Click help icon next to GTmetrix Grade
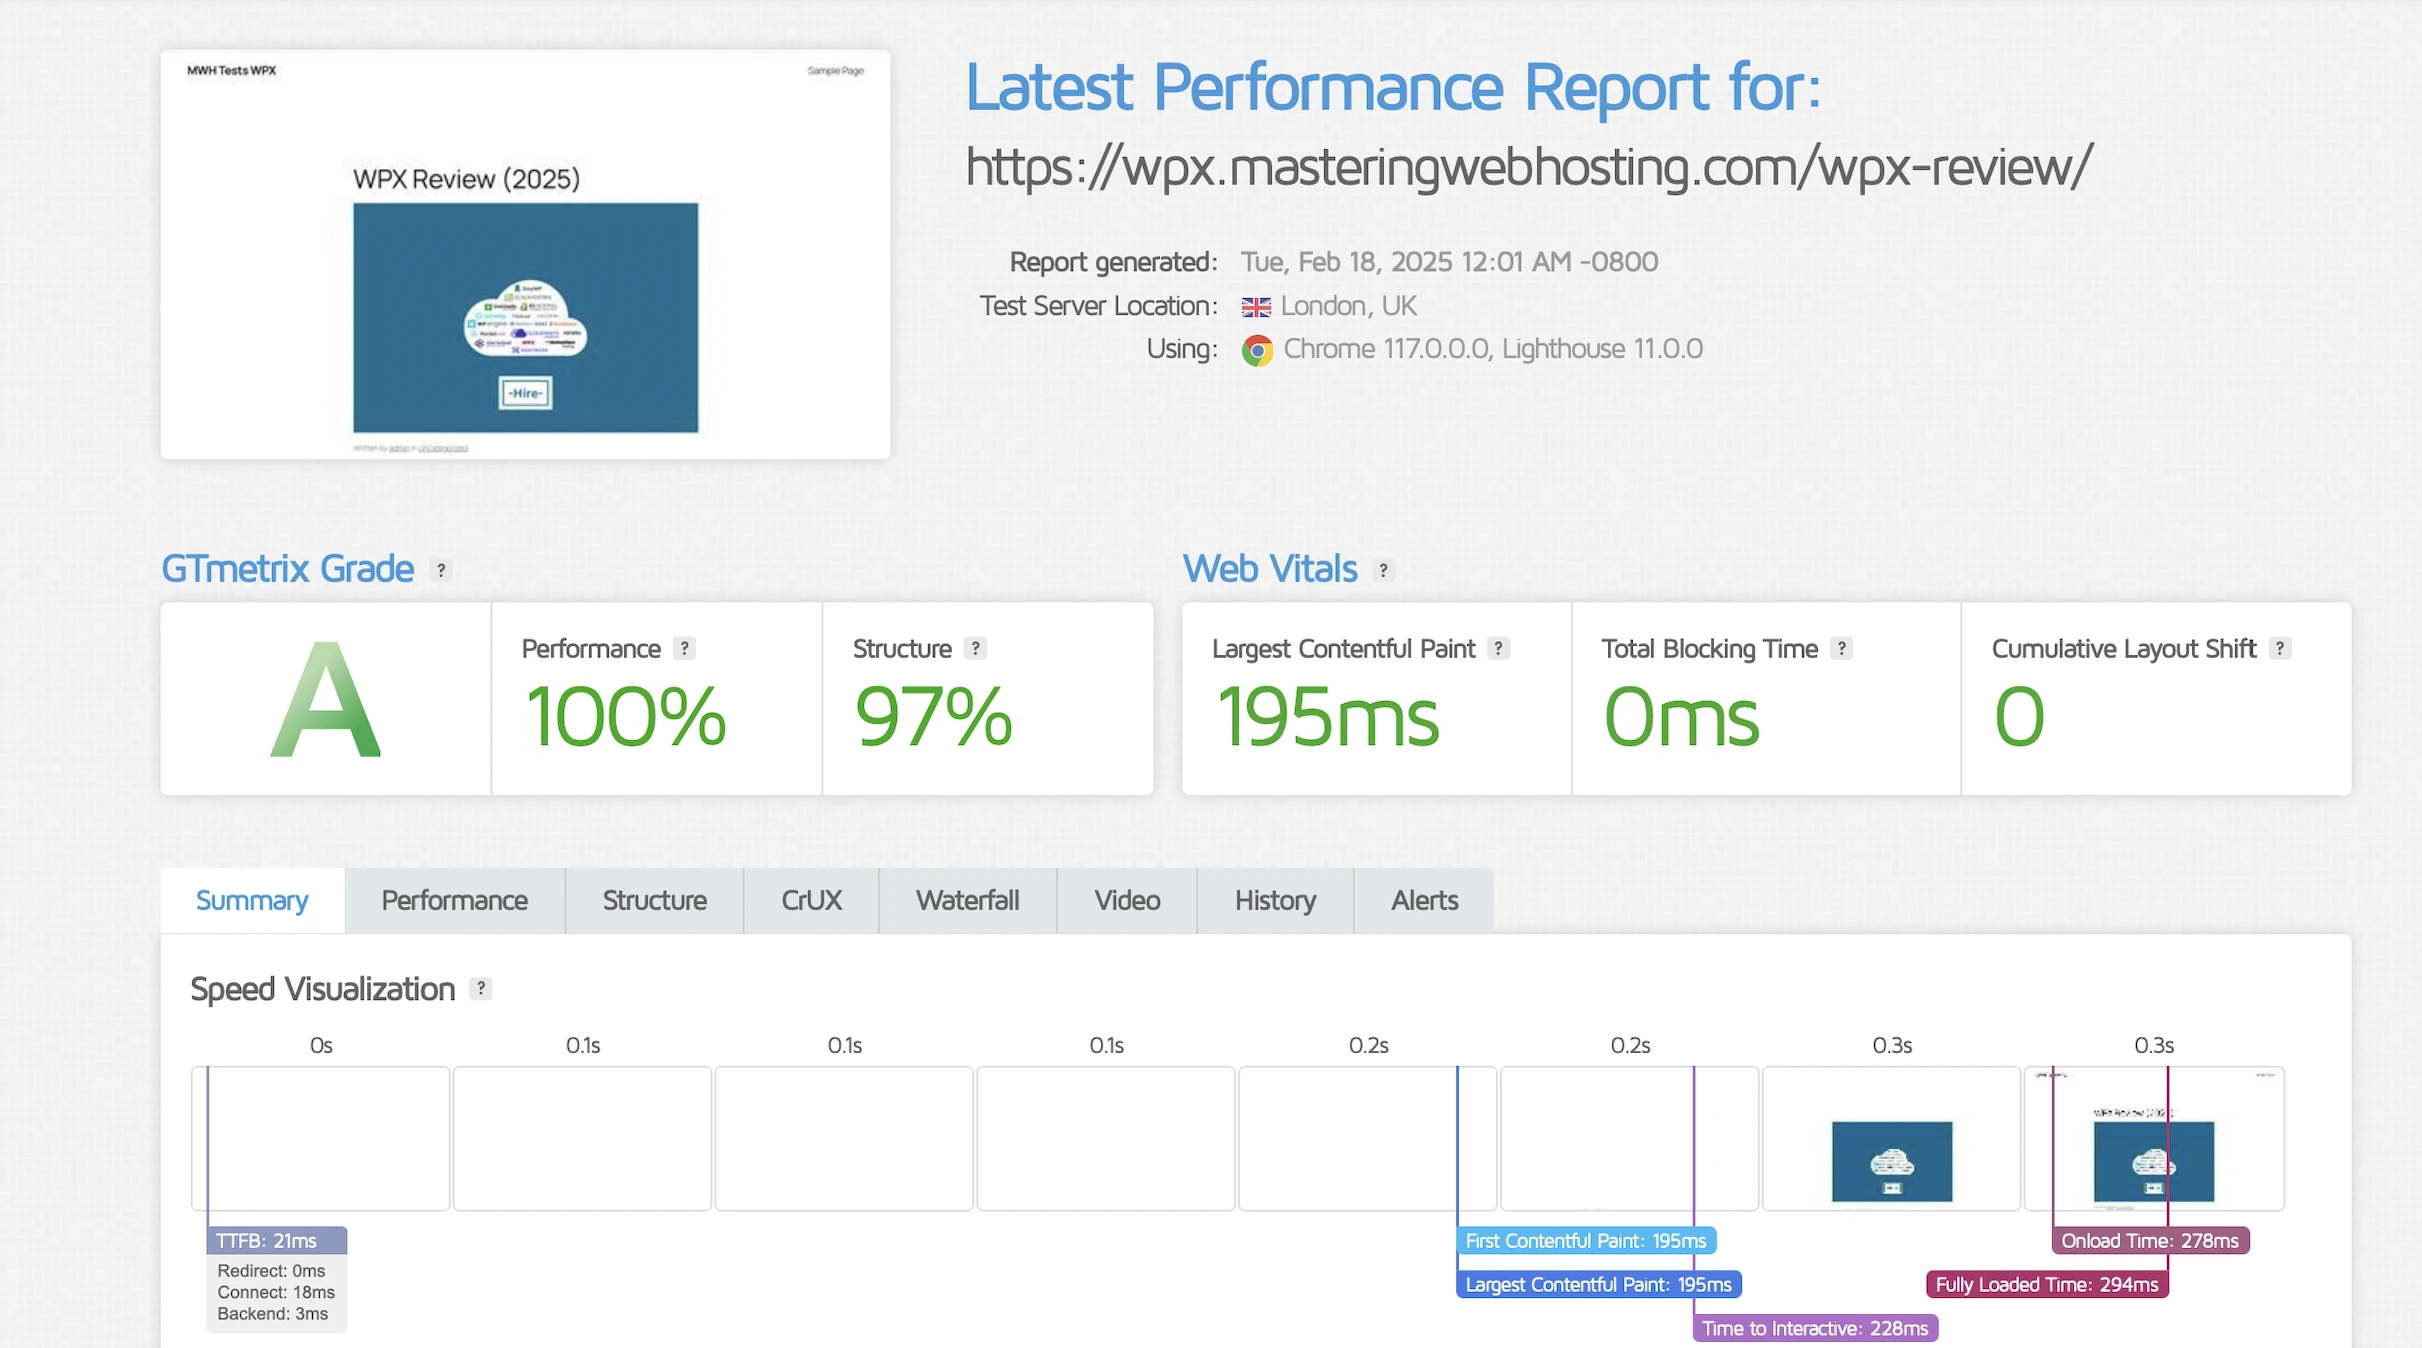2422x1348 pixels. pyautogui.click(x=440, y=570)
